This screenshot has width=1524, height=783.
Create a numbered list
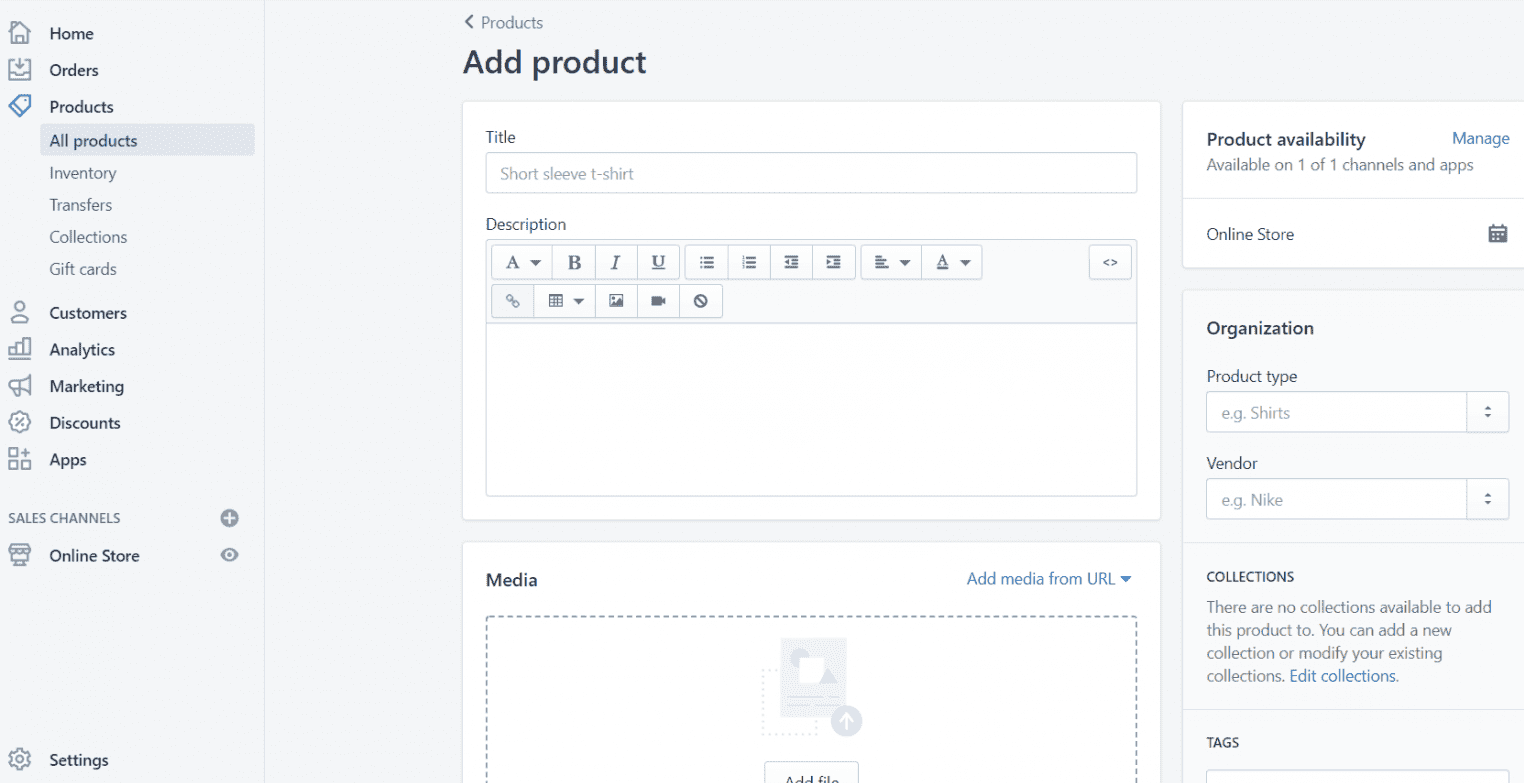pos(748,261)
